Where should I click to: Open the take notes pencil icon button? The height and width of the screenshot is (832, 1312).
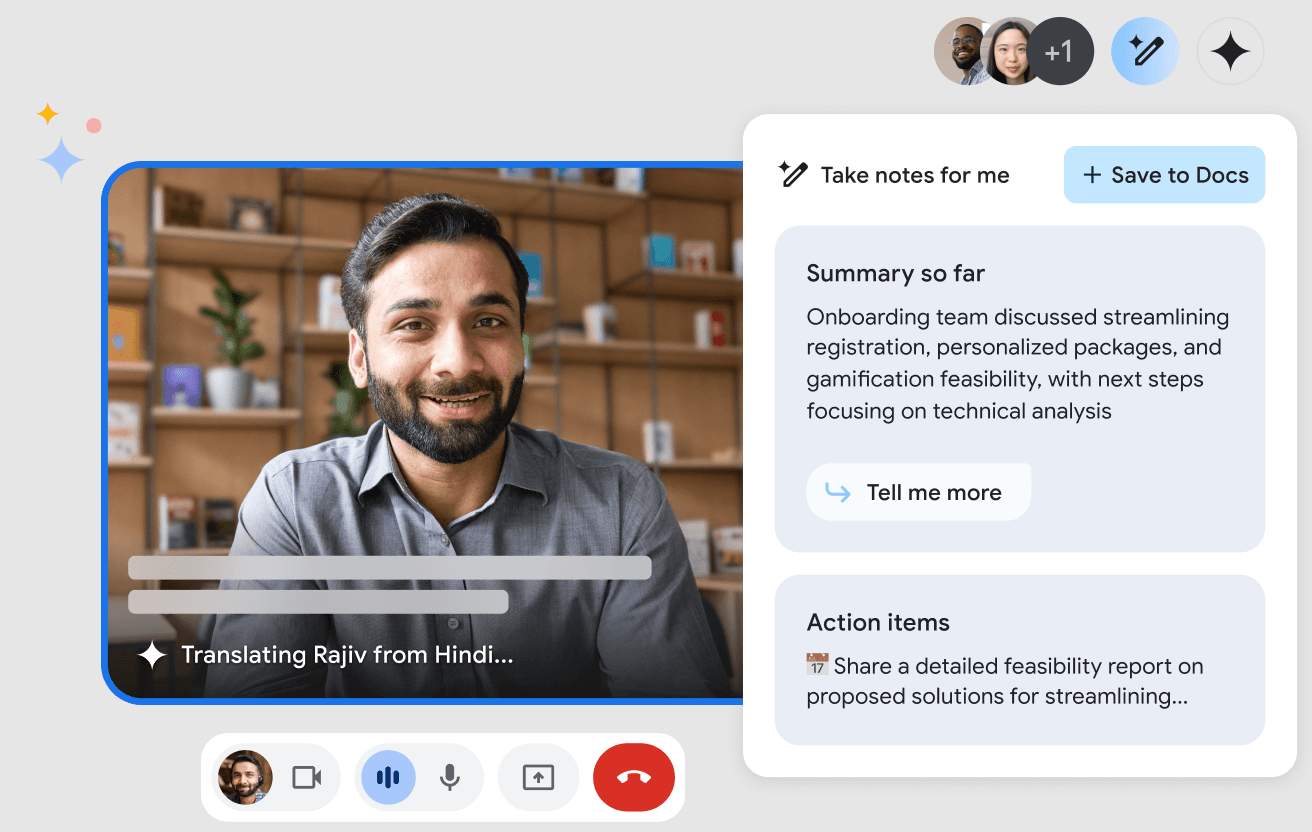1145,51
